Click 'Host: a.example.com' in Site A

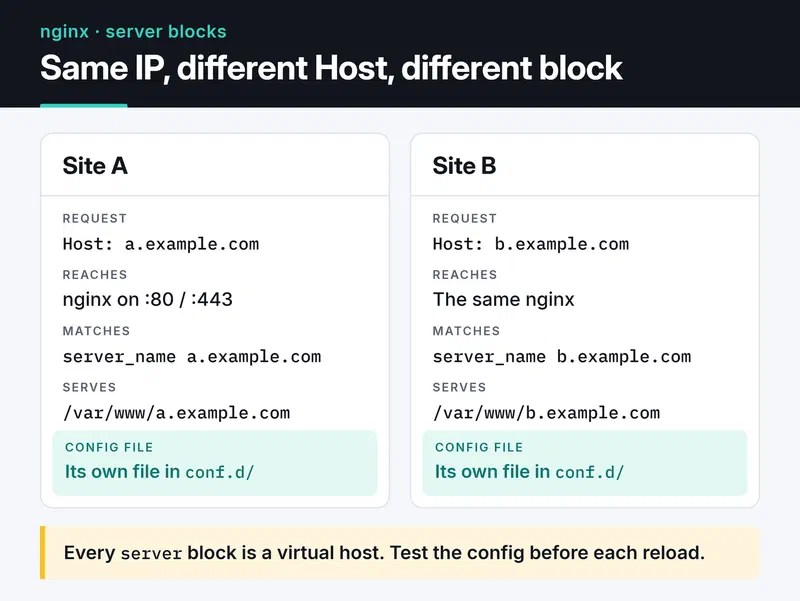pos(161,244)
